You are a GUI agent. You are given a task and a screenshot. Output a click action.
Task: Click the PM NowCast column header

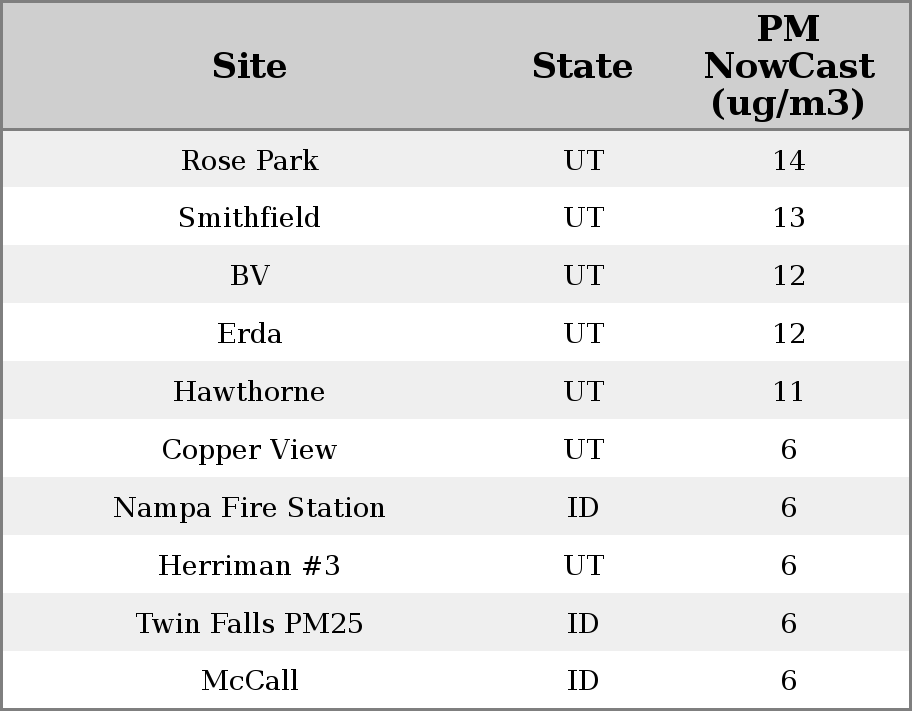click(788, 66)
